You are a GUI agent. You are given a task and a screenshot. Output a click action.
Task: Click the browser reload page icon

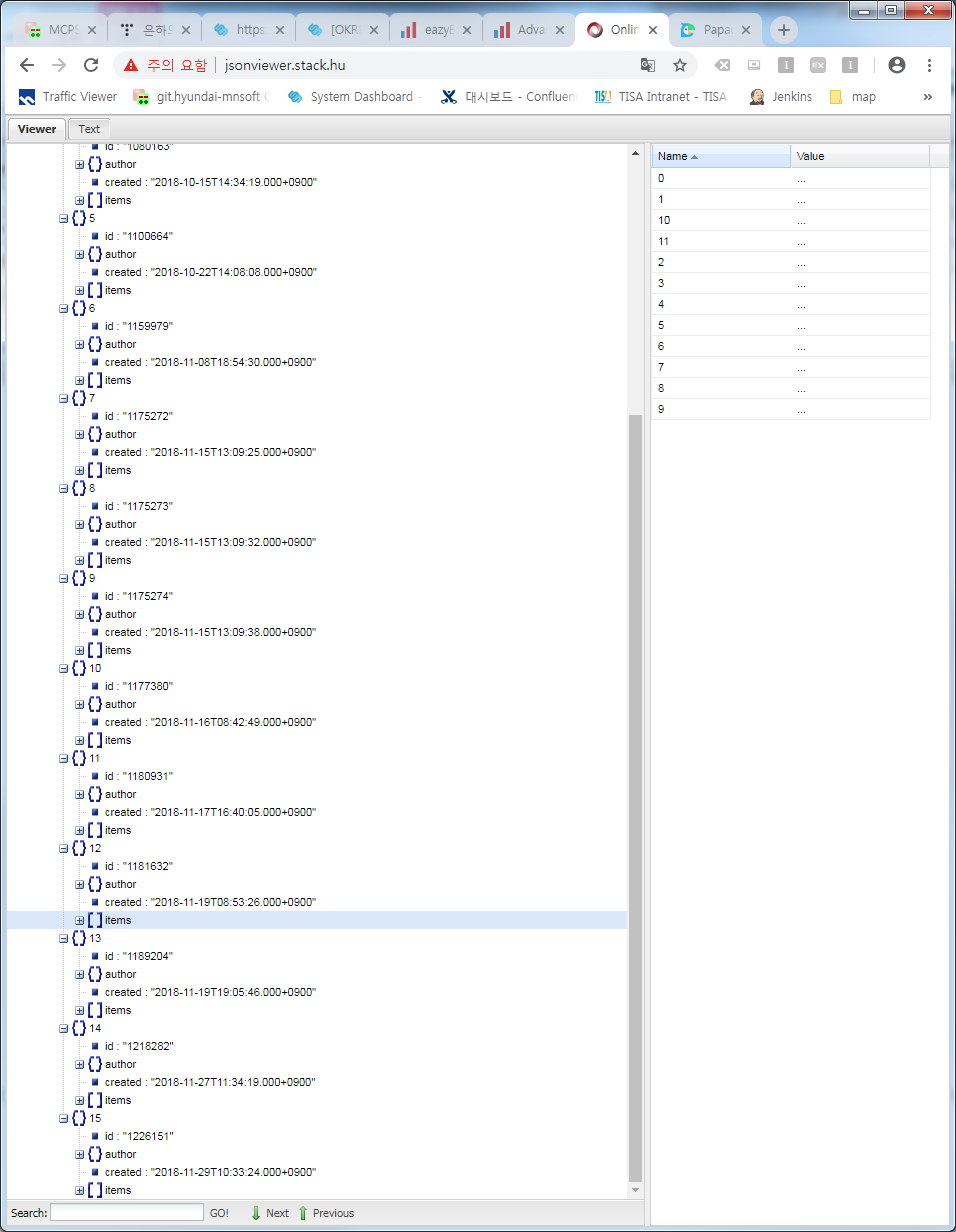pyautogui.click(x=90, y=65)
